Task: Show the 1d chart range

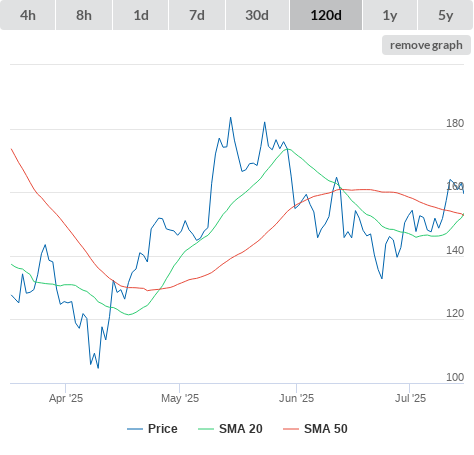Action: pos(141,15)
